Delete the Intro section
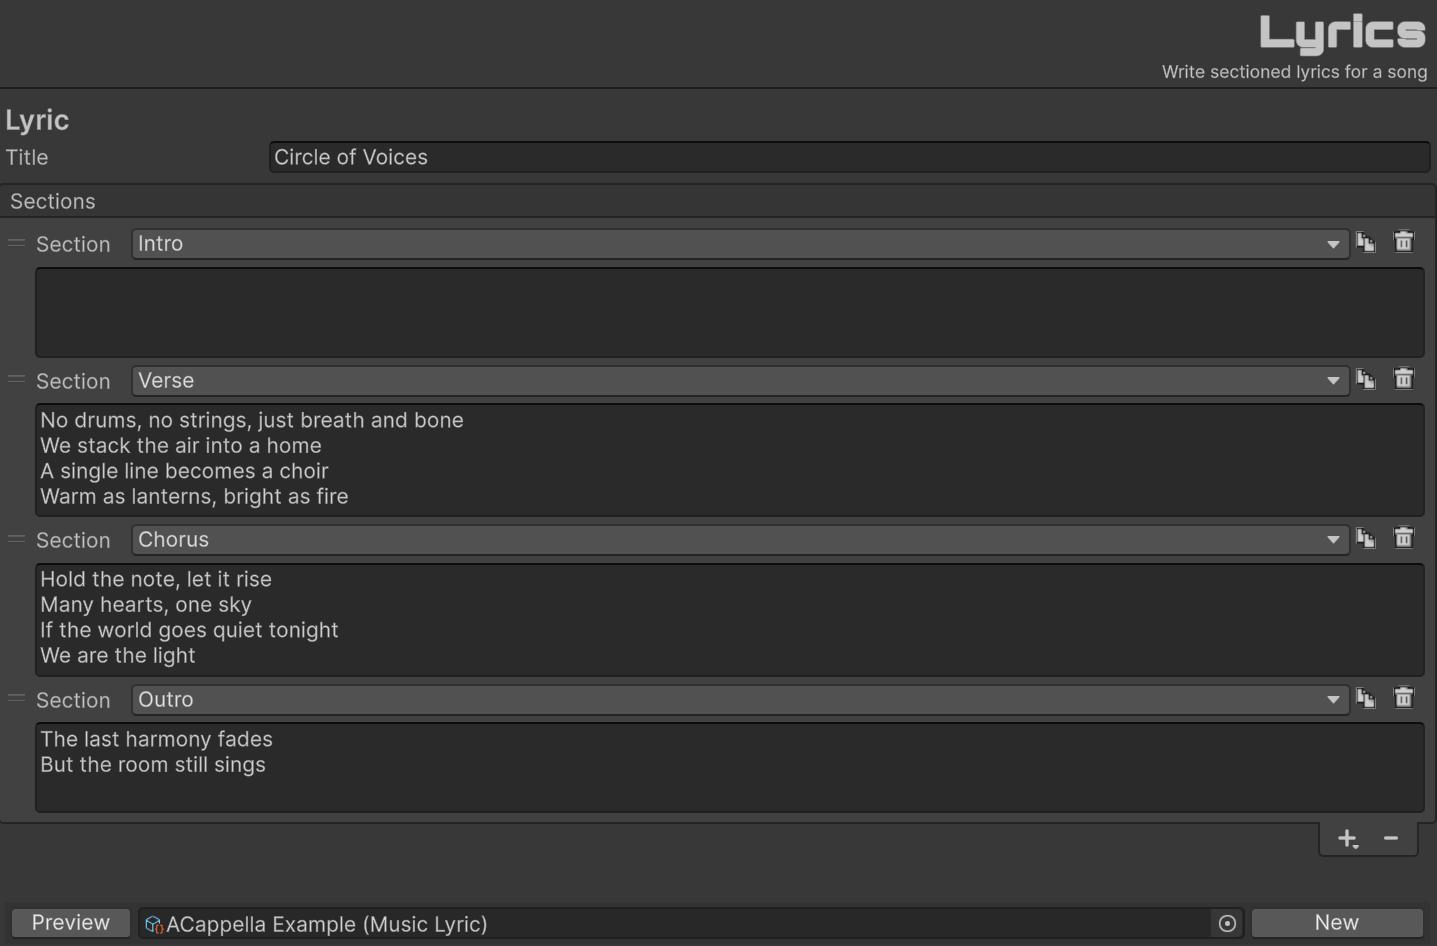The height and width of the screenshot is (946, 1437). 1404,242
